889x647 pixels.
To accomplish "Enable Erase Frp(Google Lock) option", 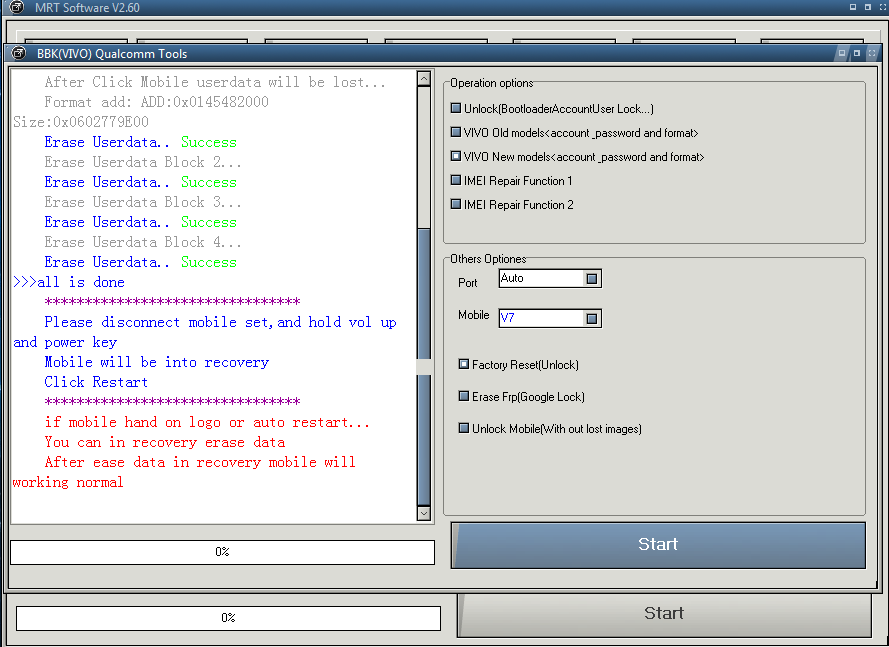I will [x=464, y=396].
